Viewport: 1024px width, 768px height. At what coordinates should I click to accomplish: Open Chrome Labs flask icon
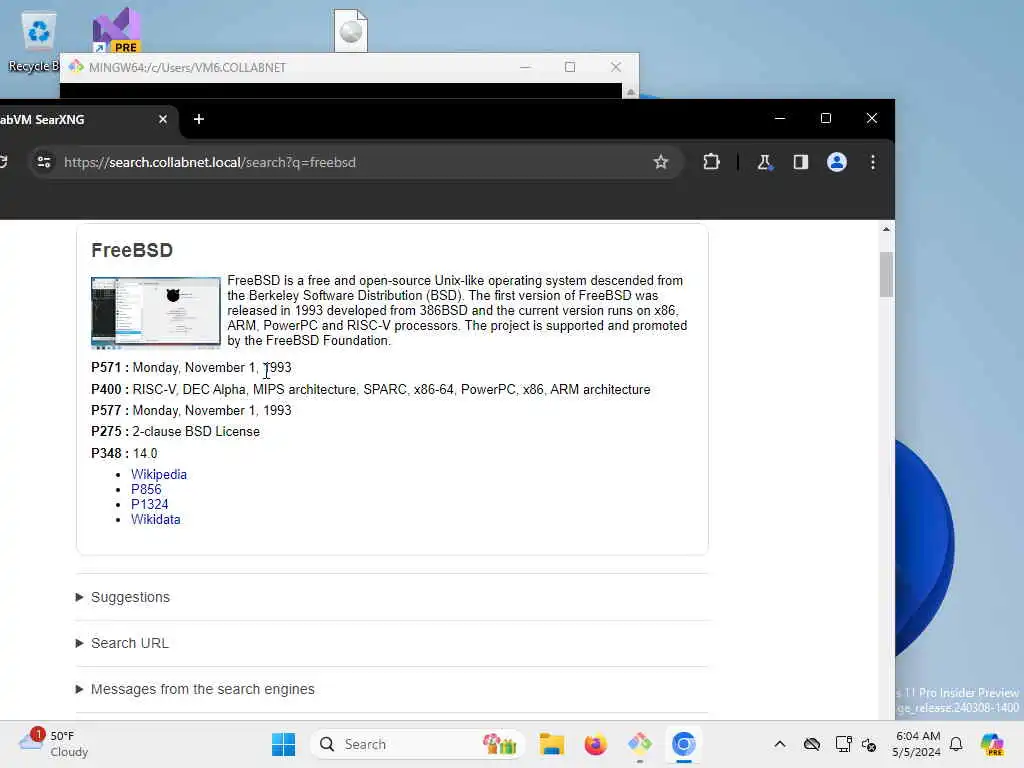tap(764, 162)
